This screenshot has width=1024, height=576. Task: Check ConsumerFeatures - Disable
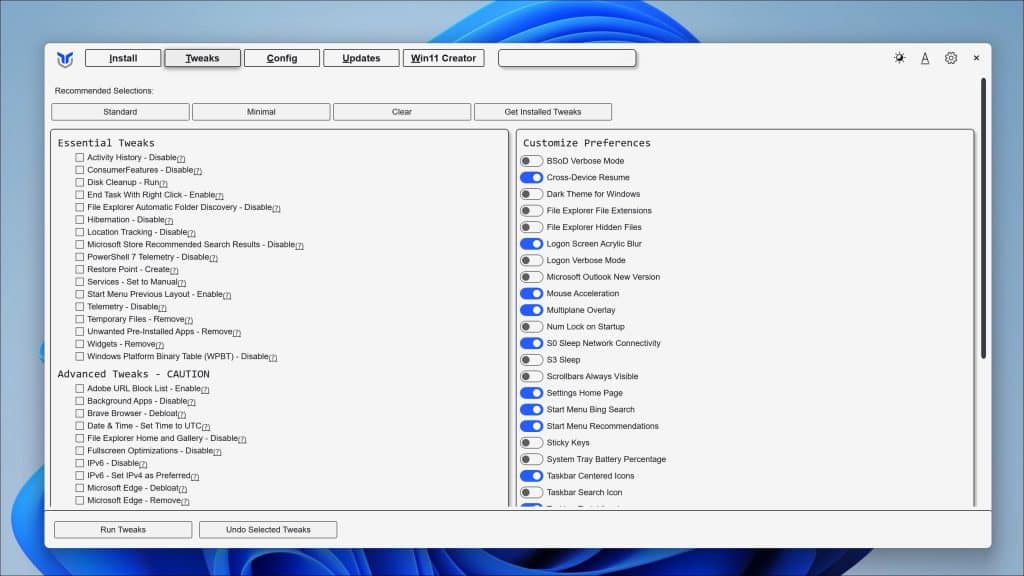(x=80, y=170)
